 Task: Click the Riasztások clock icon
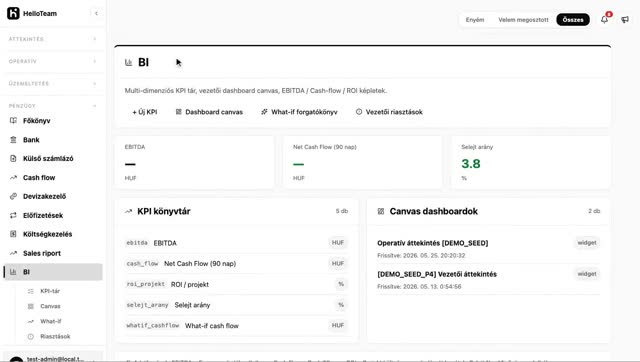(x=31, y=336)
